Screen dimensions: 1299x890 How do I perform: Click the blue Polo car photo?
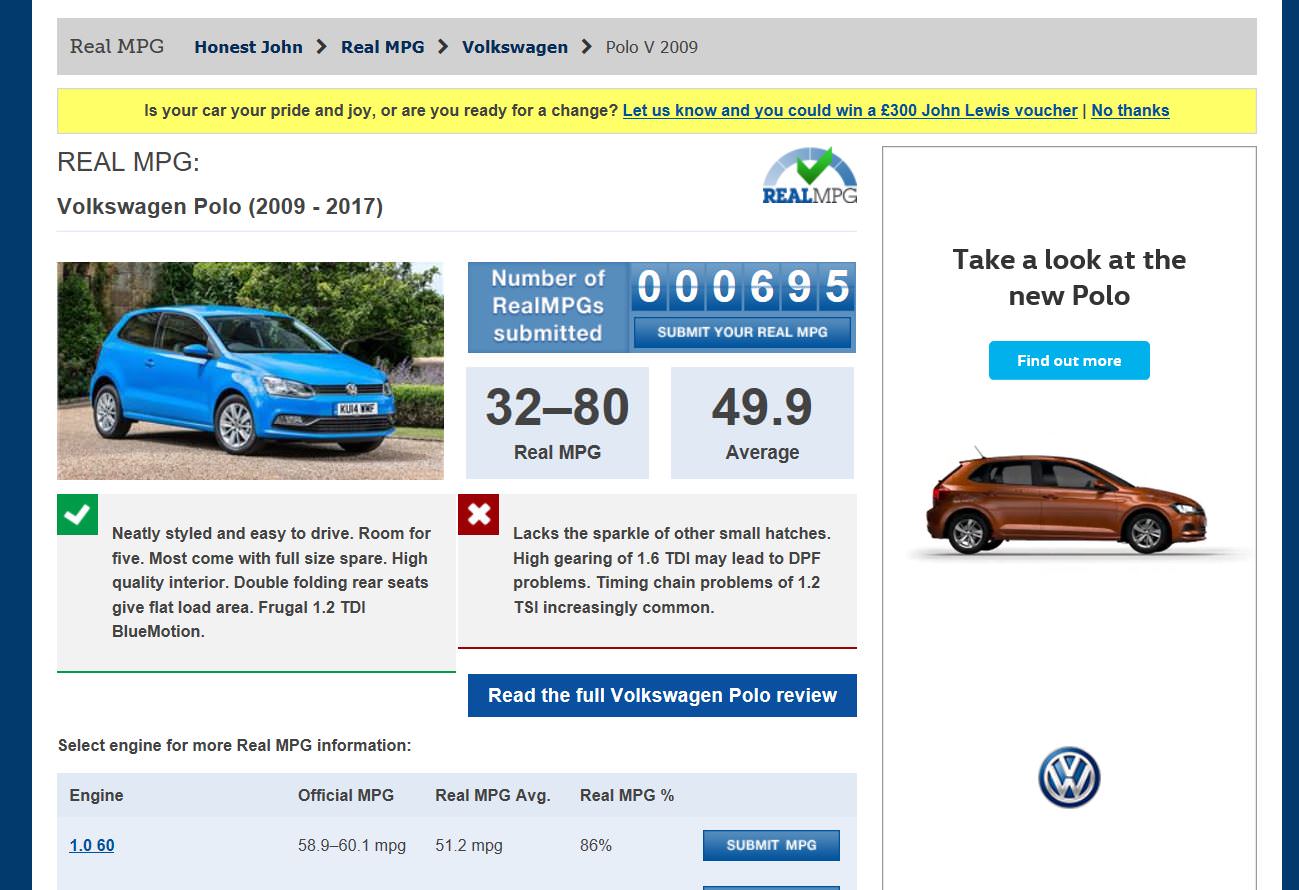point(250,371)
